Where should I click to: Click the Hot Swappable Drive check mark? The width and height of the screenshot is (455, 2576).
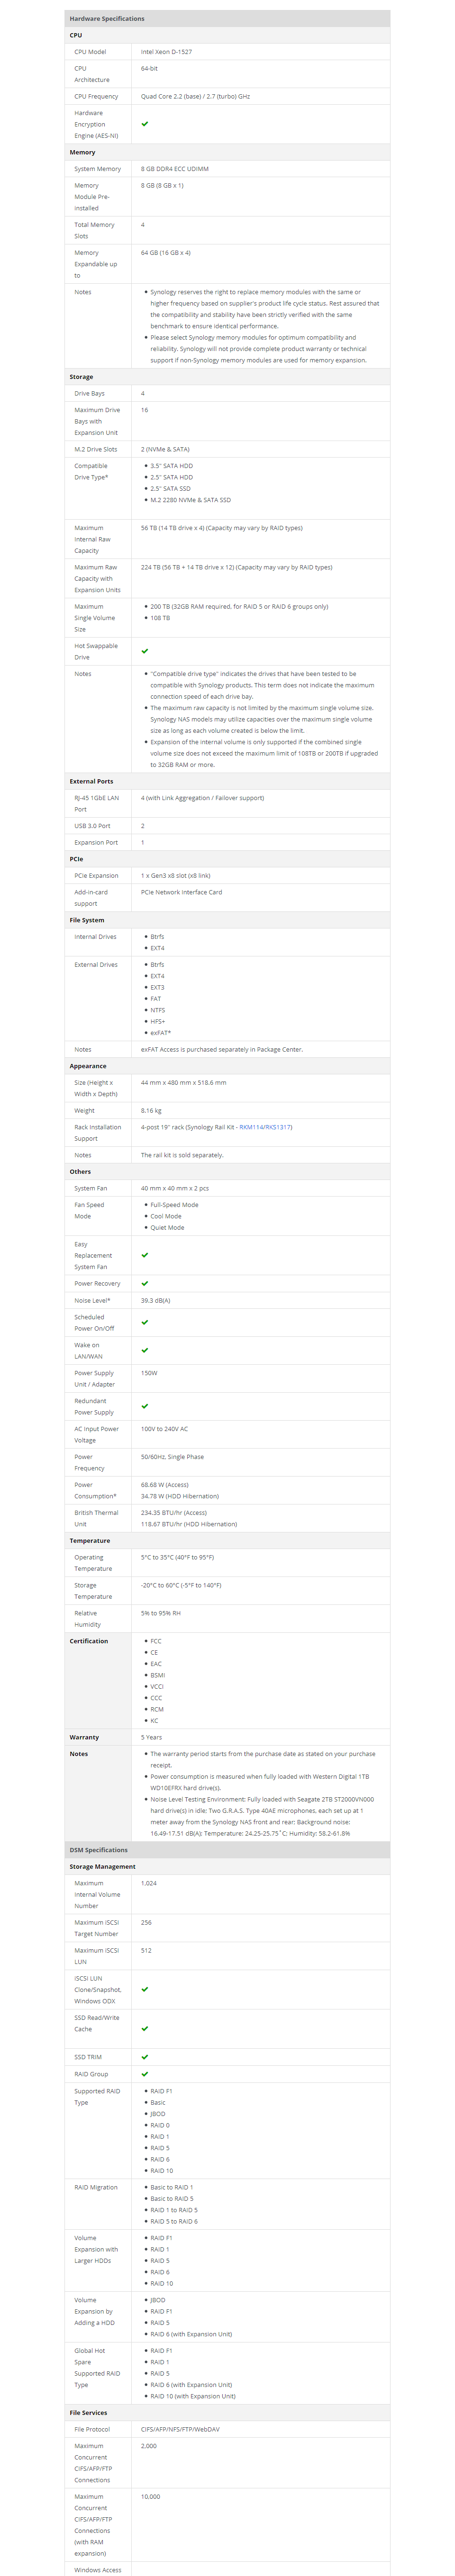click(x=145, y=651)
